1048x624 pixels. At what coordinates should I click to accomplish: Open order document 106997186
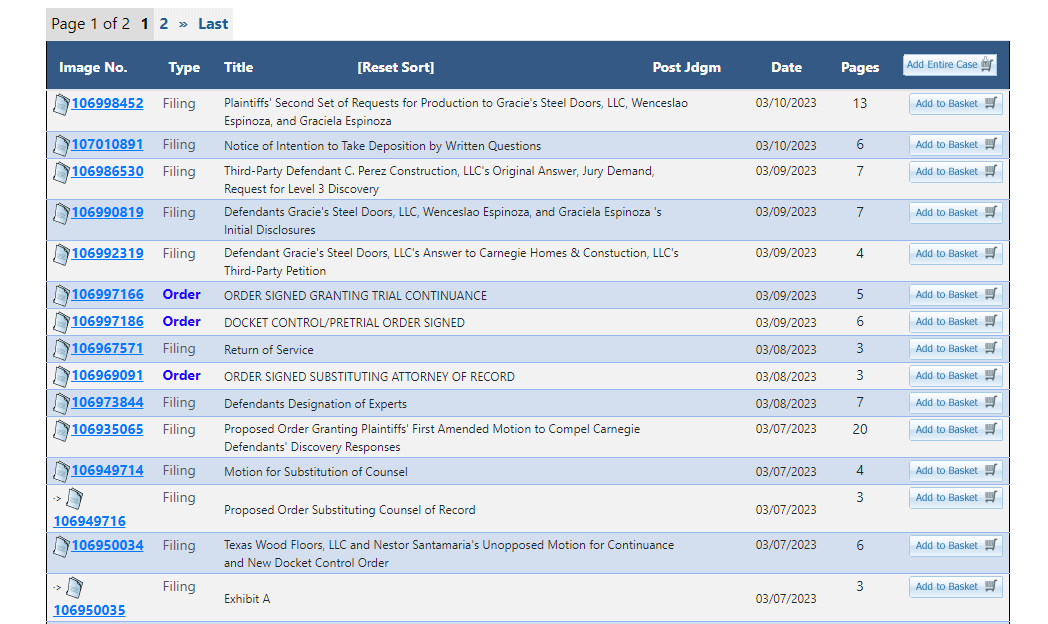pyautogui.click(x=108, y=321)
